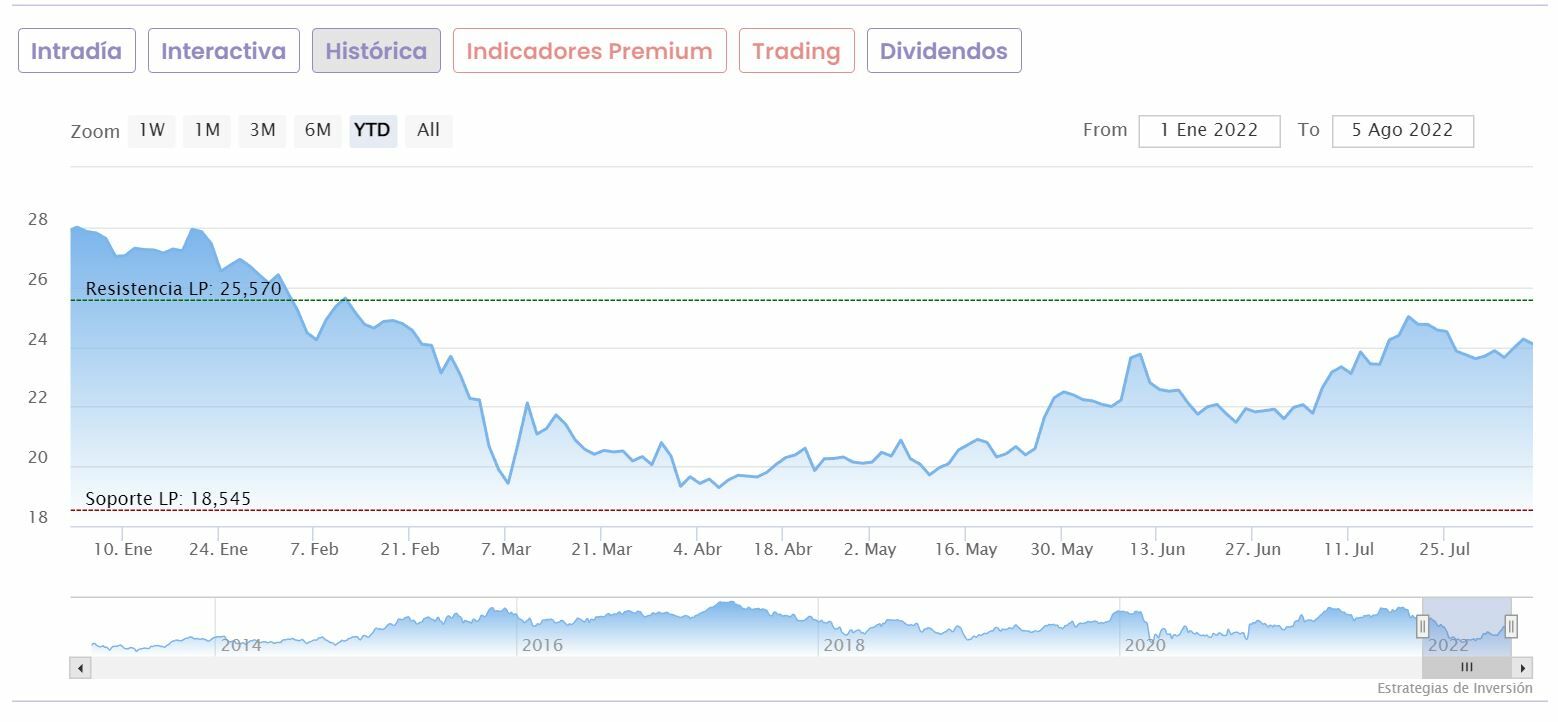The height and width of the screenshot is (722, 1558).
Task: Select the Histórica tab
Action: click(x=376, y=51)
